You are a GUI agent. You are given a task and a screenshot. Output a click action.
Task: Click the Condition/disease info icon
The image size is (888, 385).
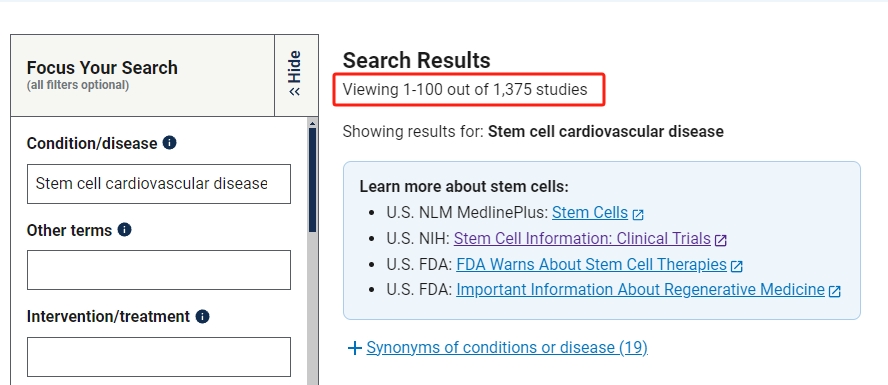click(169, 143)
